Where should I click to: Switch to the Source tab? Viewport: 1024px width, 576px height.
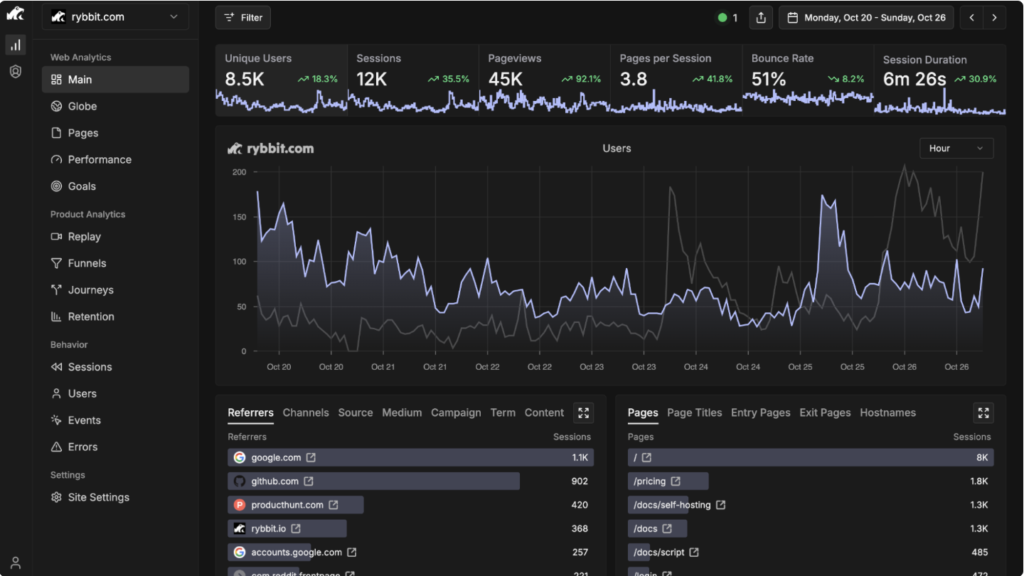355,413
